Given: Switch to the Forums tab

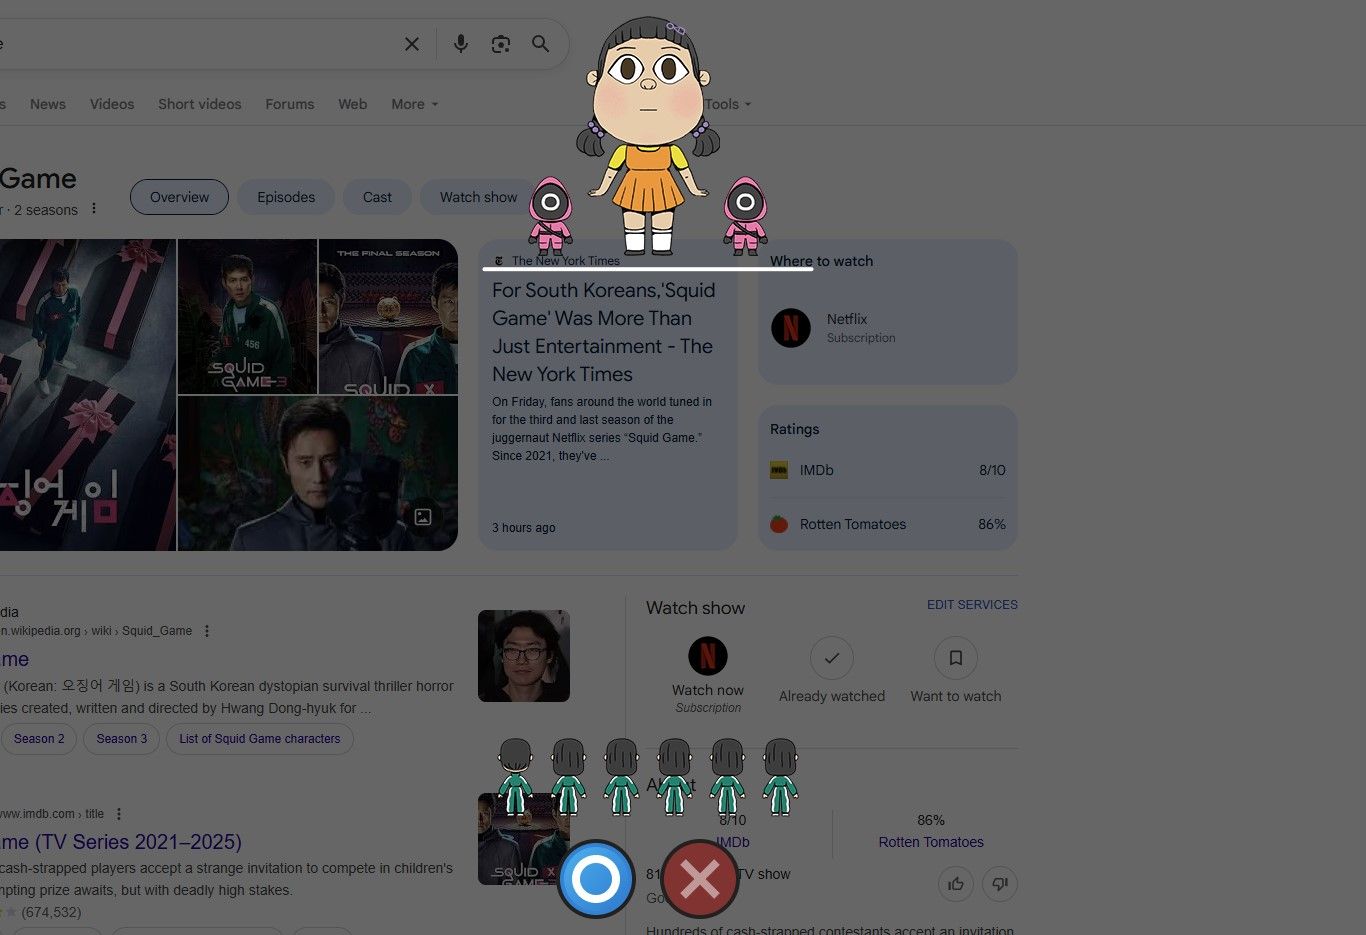Looking at the screenshot, I should [x=290, y=104].
